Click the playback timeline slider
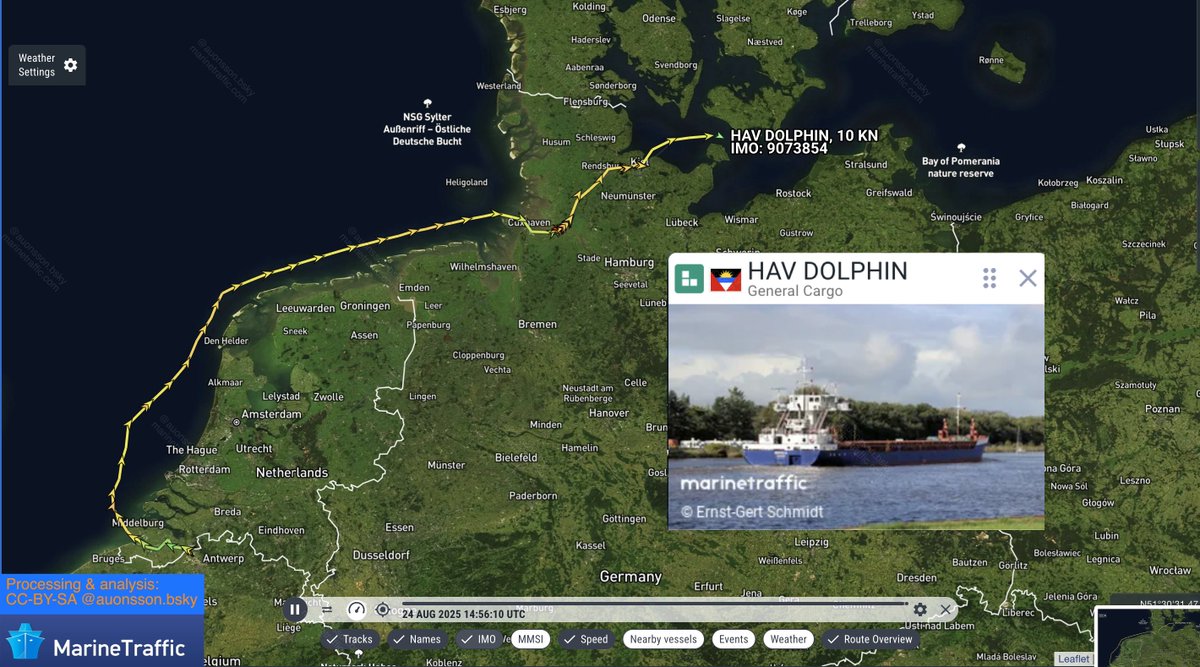The image size is (1200, 667). pos(655,604)
